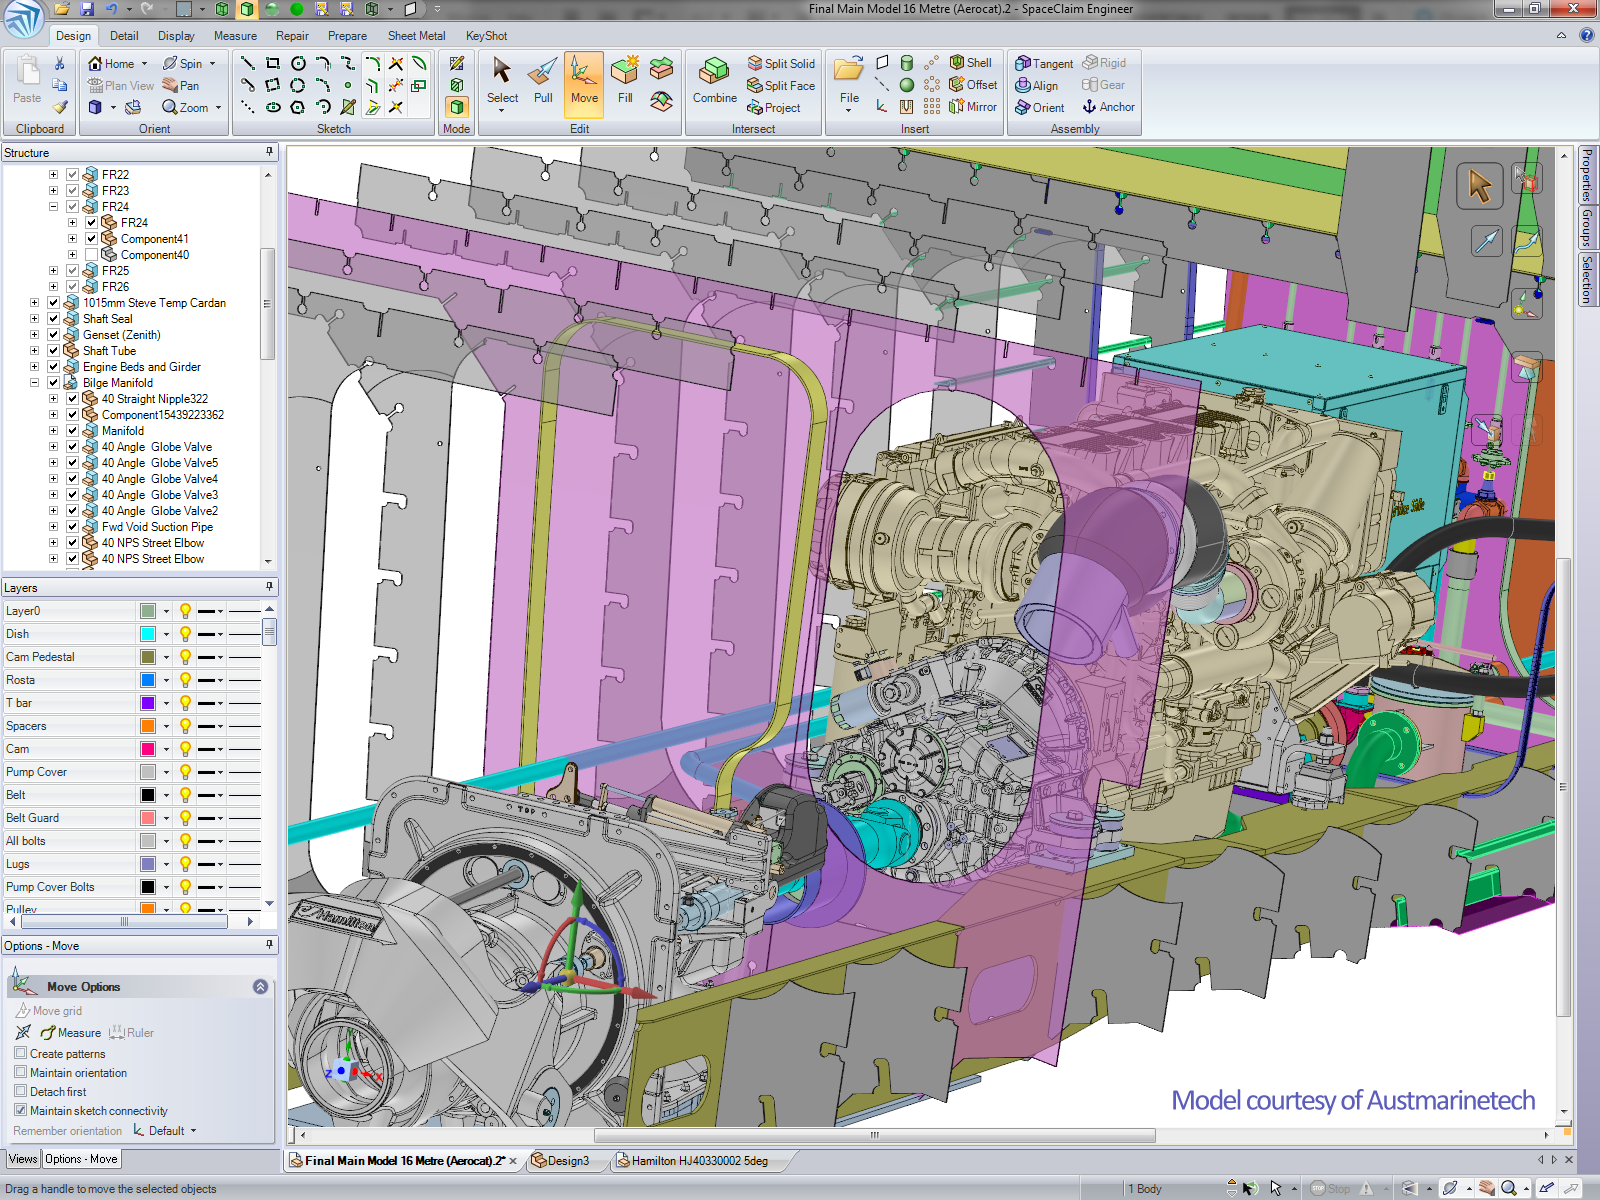1600x1200 pixels.
Task: Apply the Shell tool
Action: point(970,62)
